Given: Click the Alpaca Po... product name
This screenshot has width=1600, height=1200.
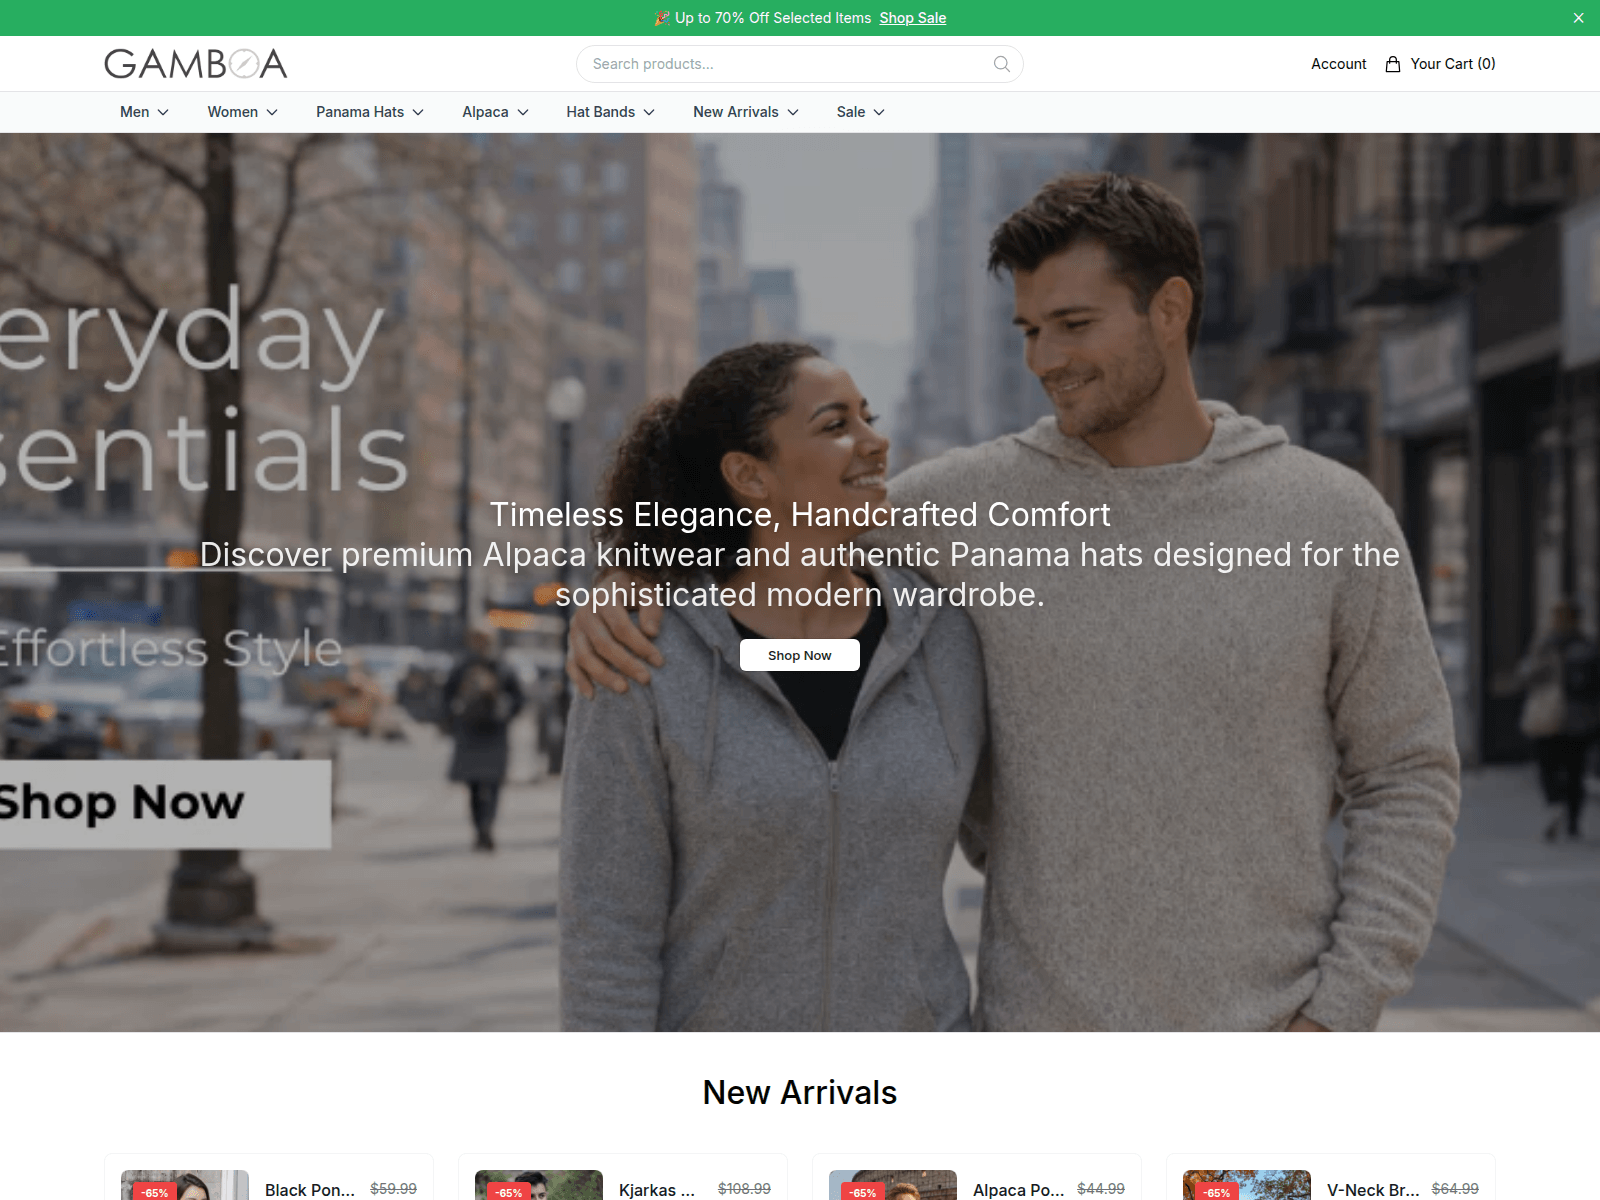Looking at the screenshot, I should [x=1018, y=1189].
